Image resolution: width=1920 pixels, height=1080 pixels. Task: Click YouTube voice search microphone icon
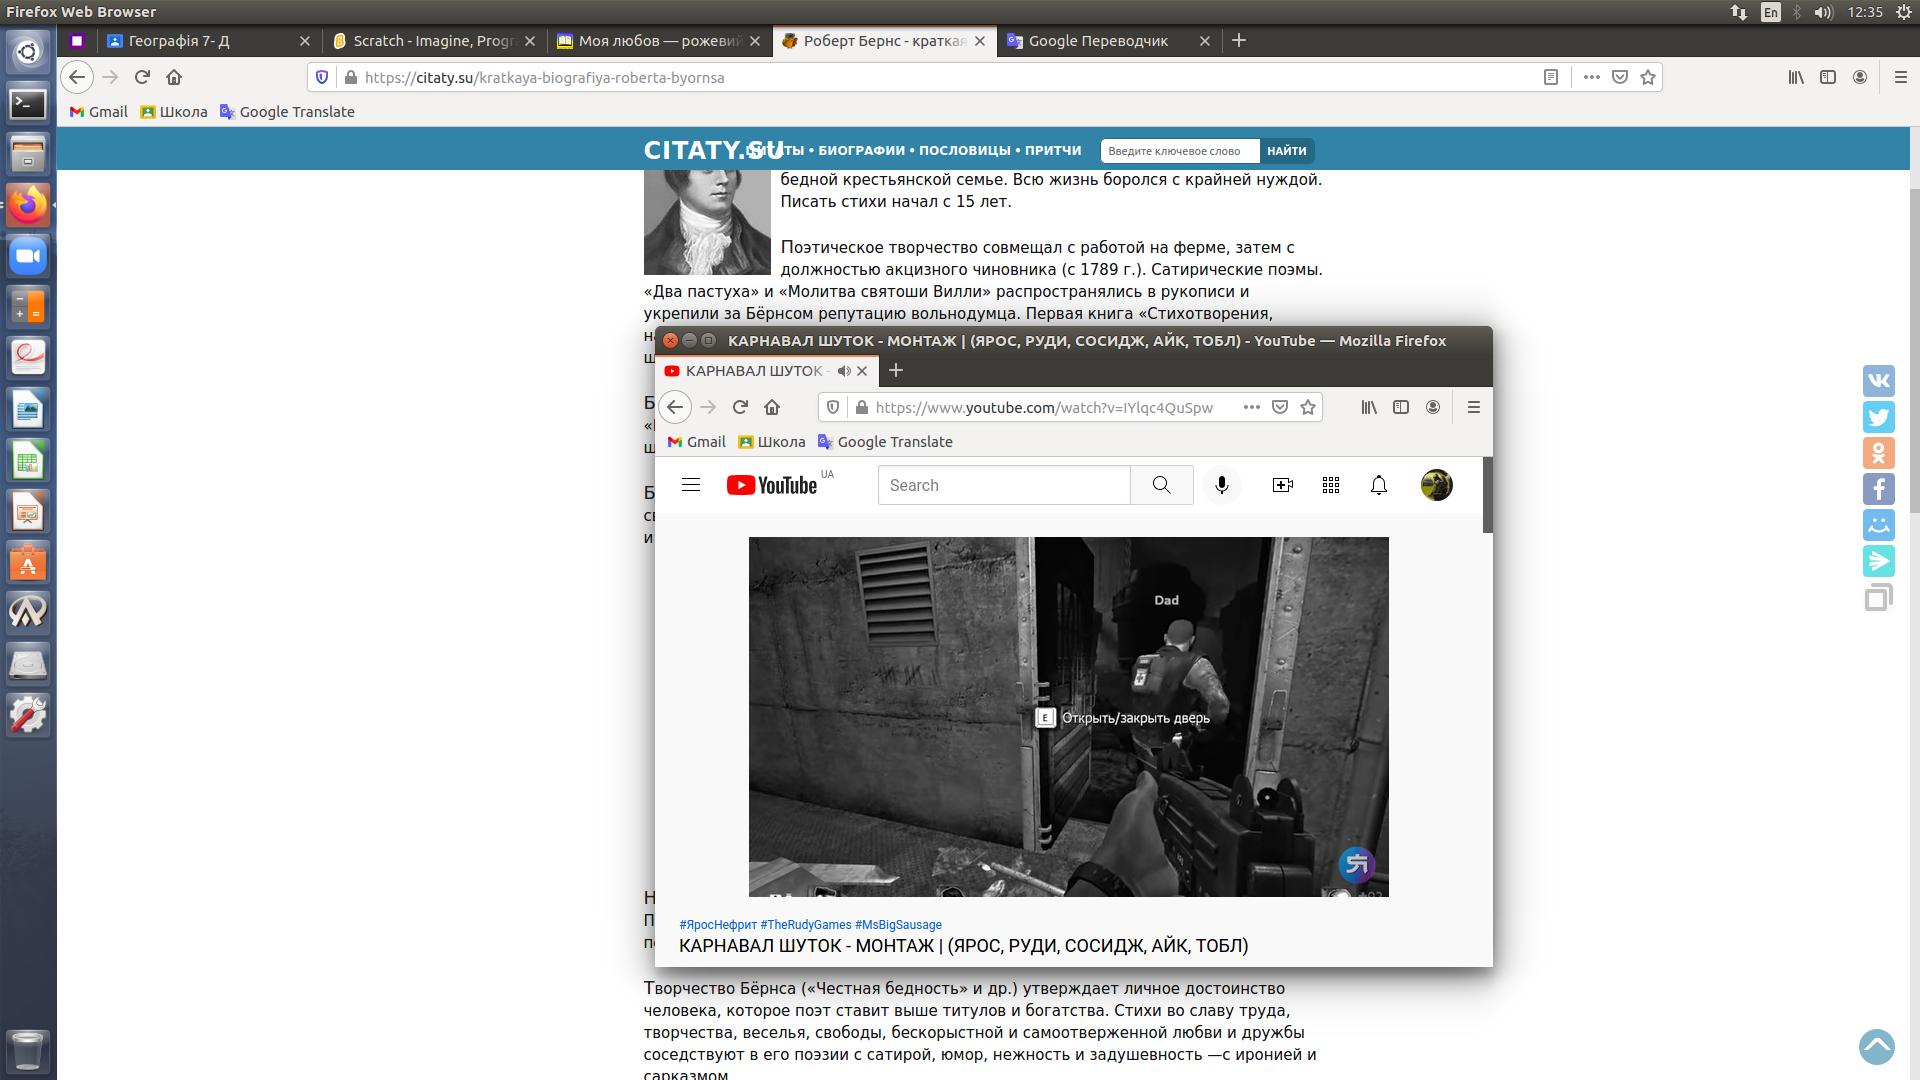1221,485
